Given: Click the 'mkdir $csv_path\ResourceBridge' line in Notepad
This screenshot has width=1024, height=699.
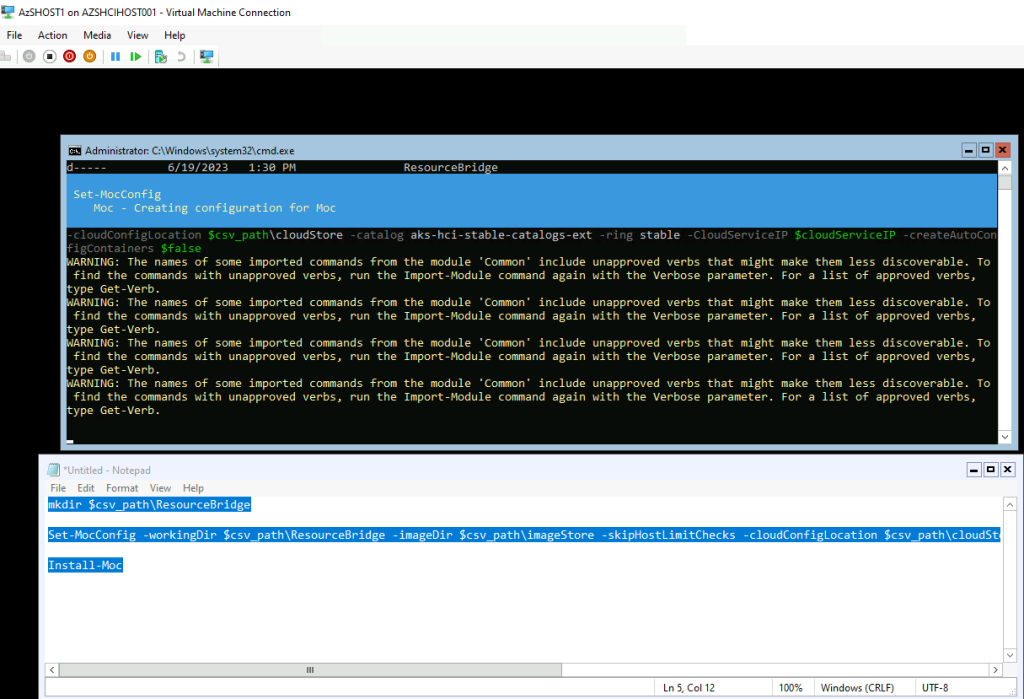Looking at the screenshot, I should [149, 504].
